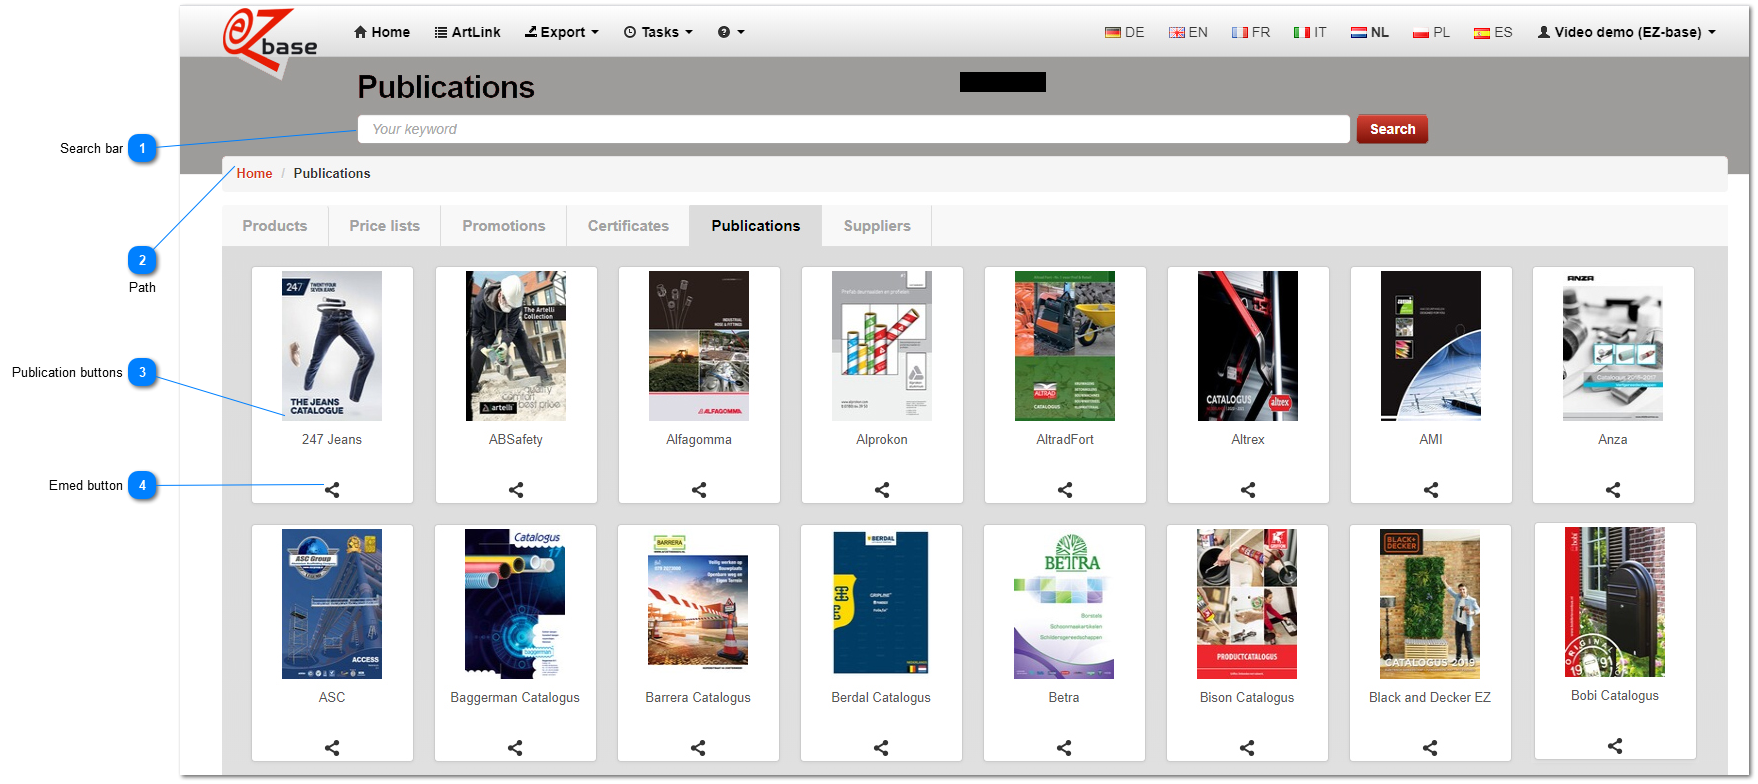1758x784 pixels.
Task: Click share icon under Barrera Catalogus
Action: 698,748
